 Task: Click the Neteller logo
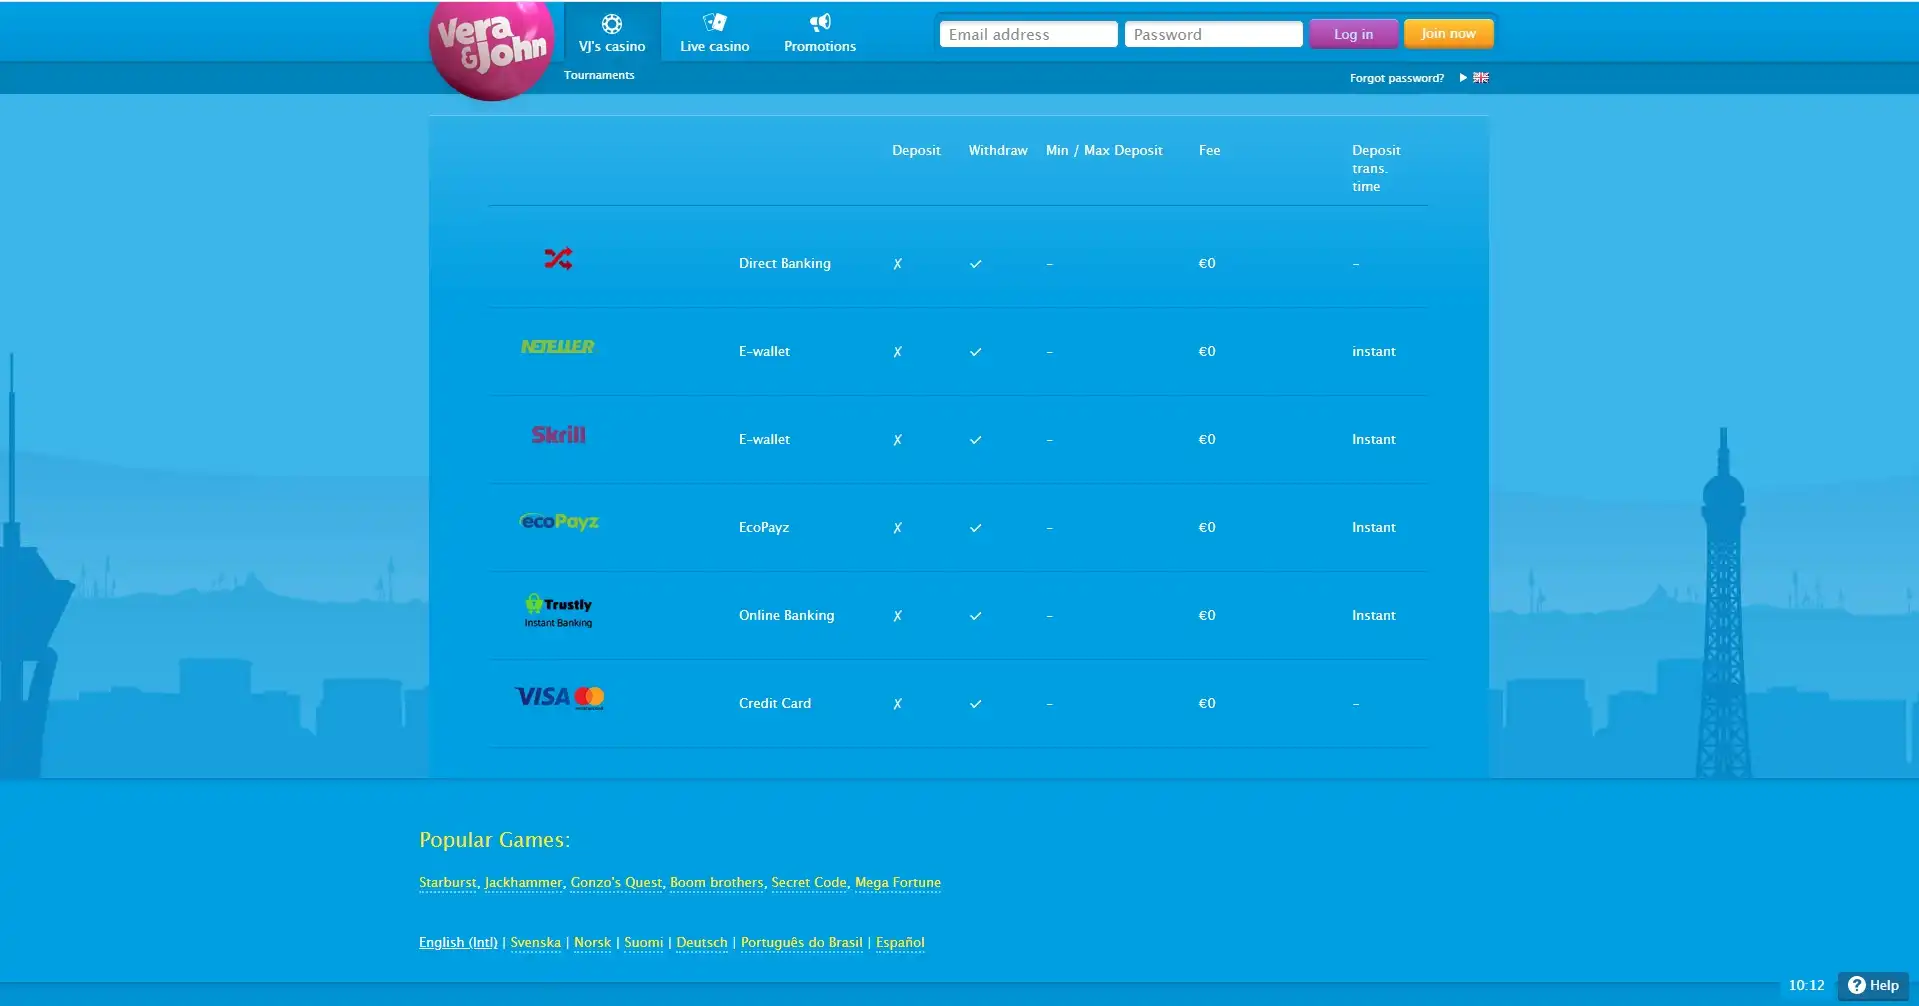558,346
